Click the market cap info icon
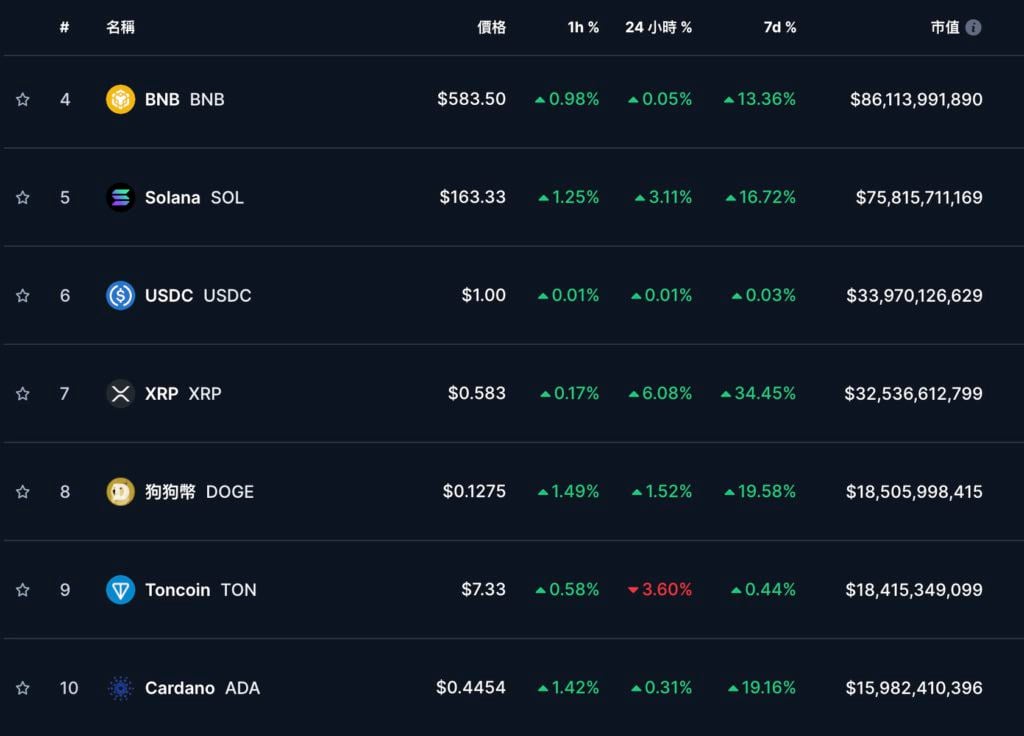Viewport: 1024px width, 736px height. [973, 27]
